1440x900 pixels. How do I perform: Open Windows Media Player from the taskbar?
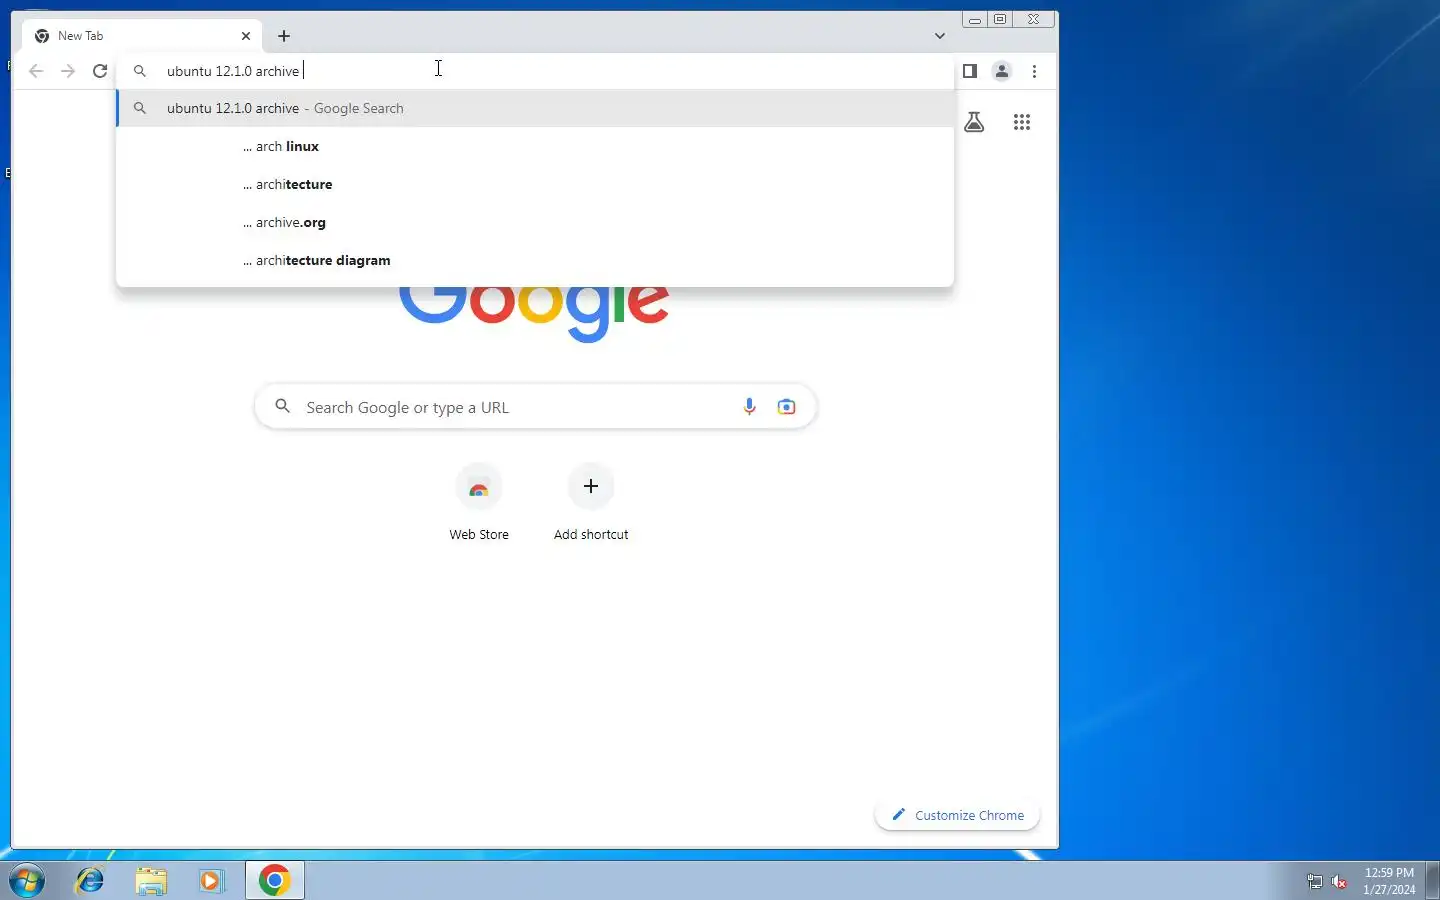(x=212, y=881)
